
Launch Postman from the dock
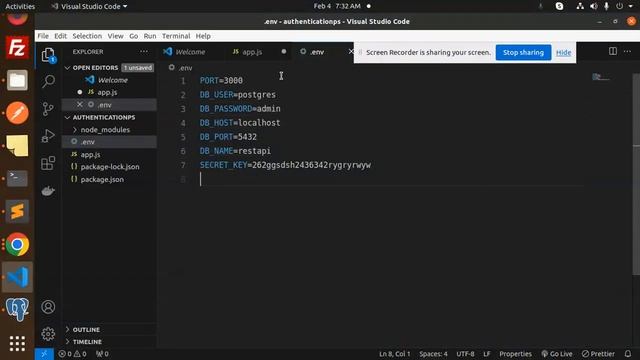click(17, 113)
